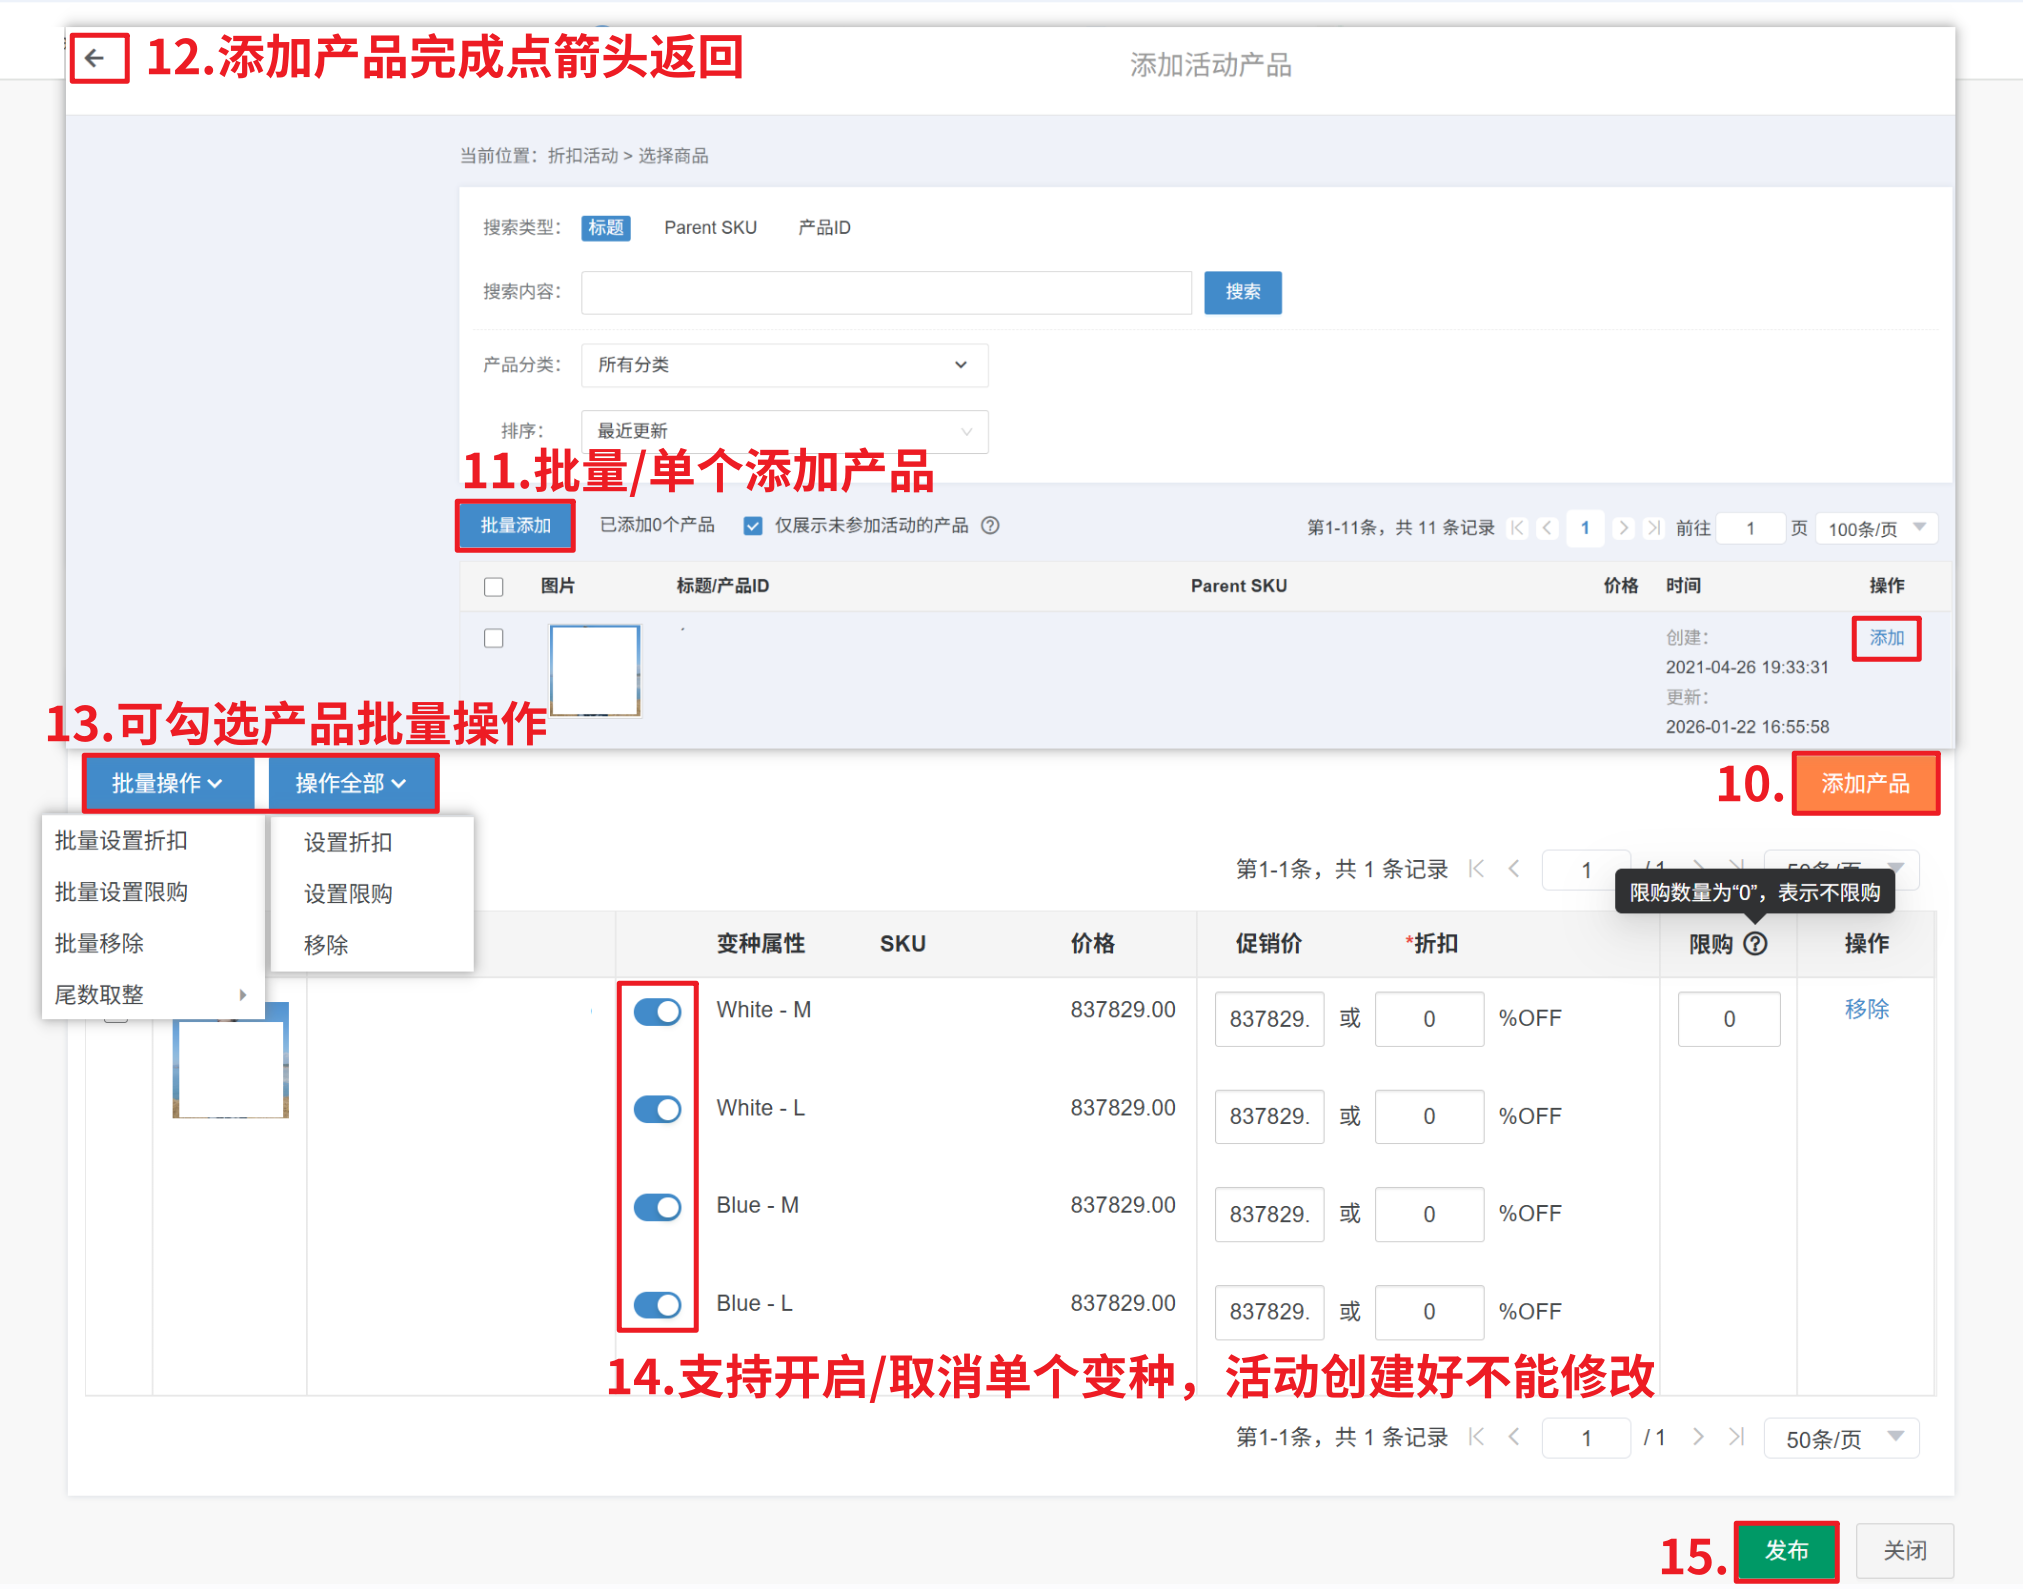Expand the 批量操作 dropdown button

167,783
